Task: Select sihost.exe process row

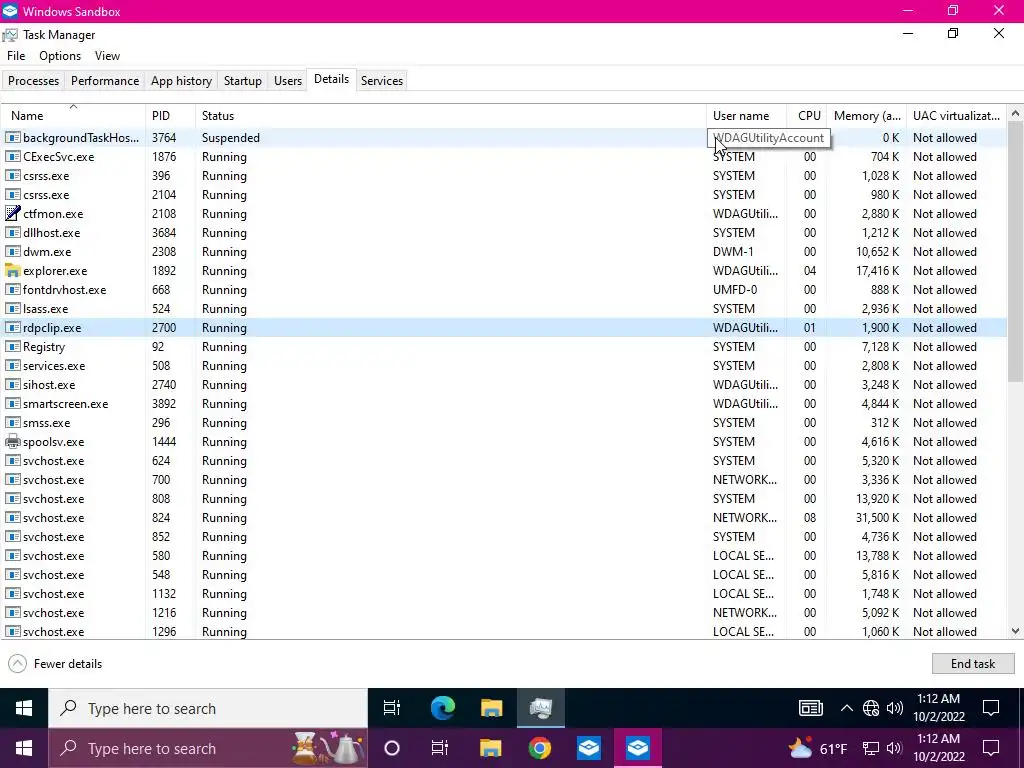Action: point(504,385)
